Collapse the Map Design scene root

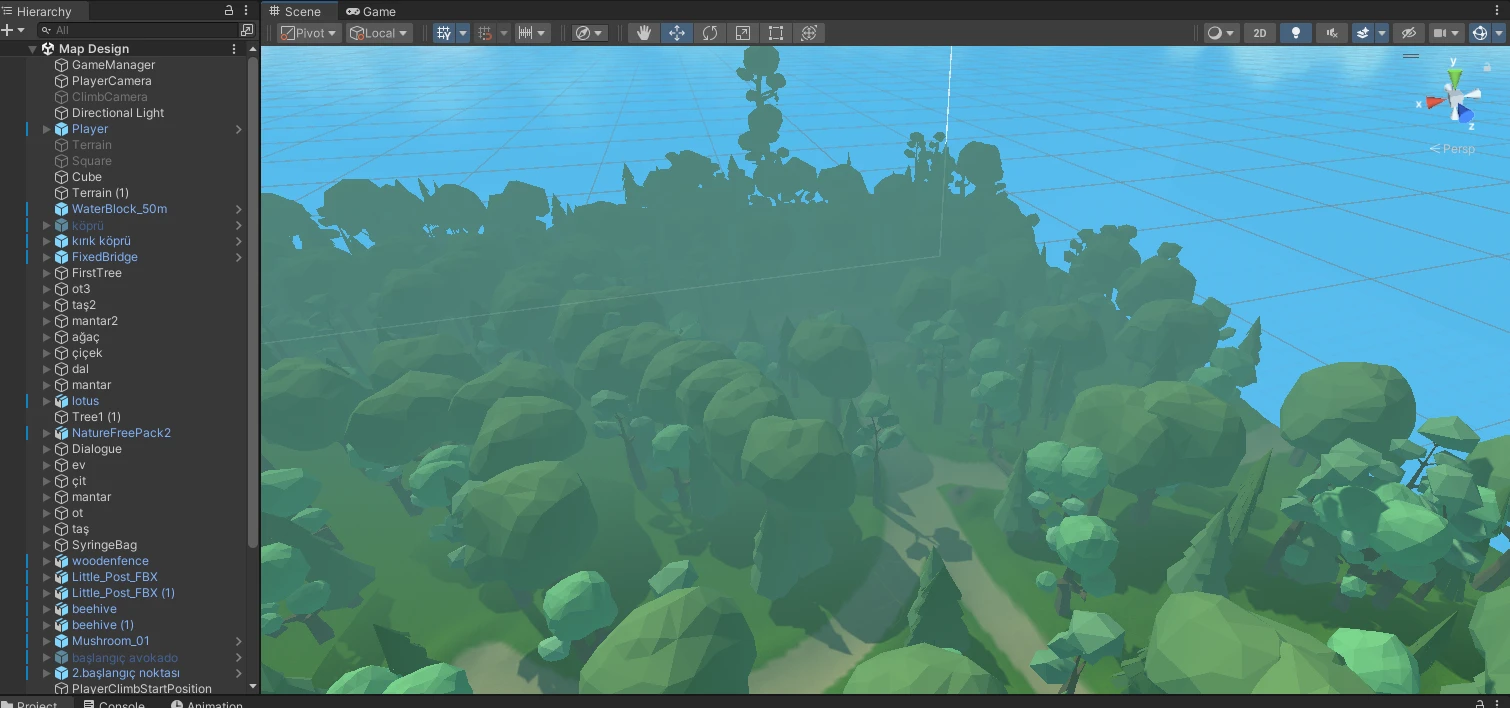coord(32,49)
